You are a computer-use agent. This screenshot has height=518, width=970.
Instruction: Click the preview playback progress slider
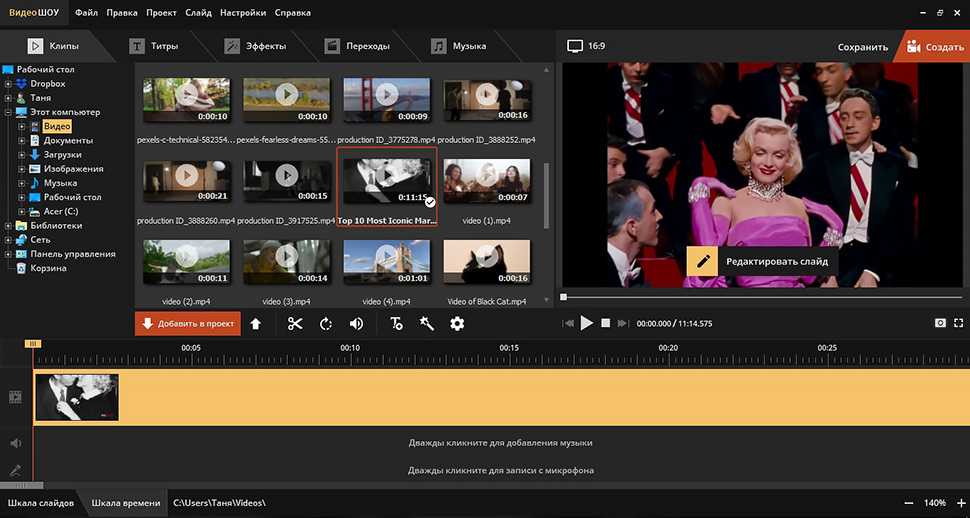760,297
